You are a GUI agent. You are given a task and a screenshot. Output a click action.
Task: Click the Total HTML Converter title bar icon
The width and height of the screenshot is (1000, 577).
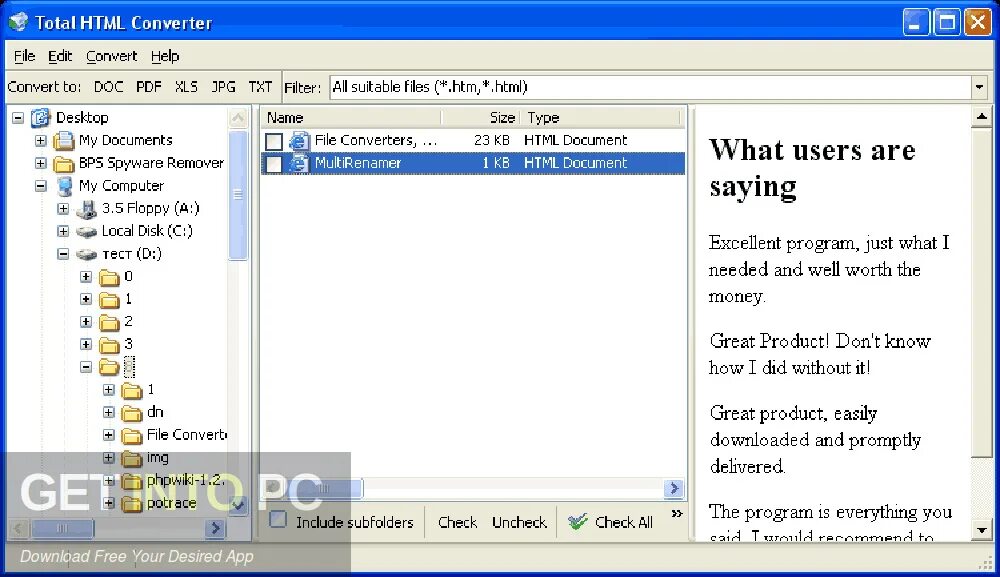[x=18, y=22]
